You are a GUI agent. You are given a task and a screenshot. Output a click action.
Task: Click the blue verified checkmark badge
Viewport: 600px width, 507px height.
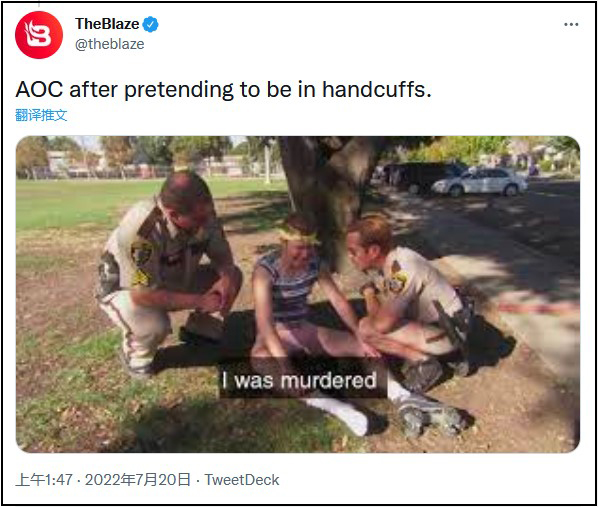[x=150, y=24]
